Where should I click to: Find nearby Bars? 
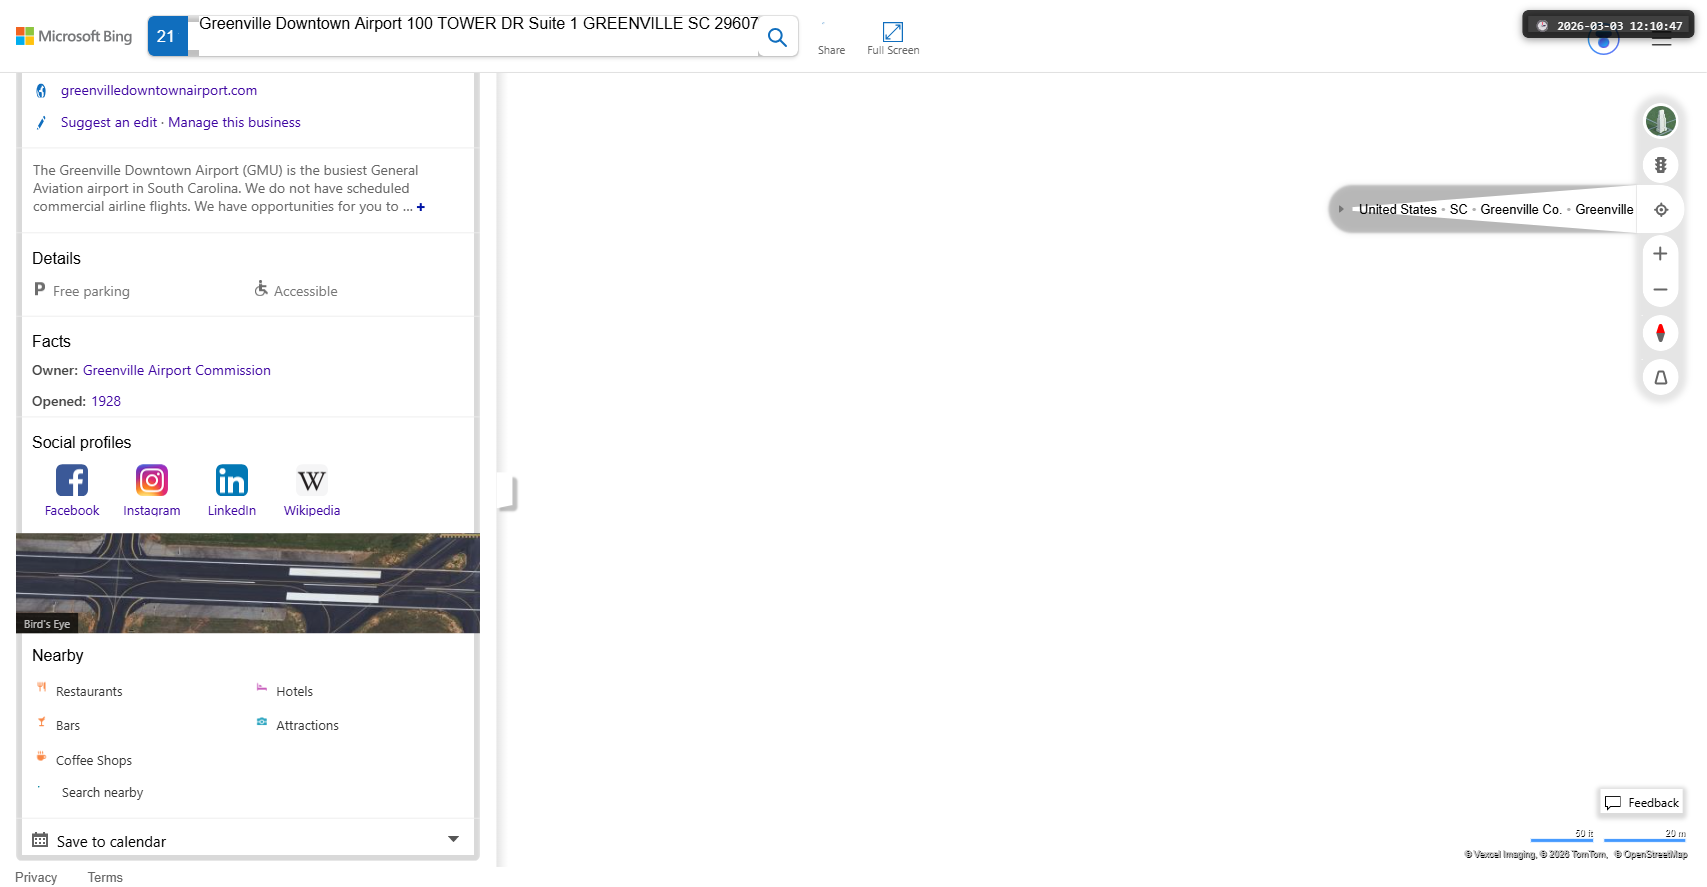click(68, 725)
